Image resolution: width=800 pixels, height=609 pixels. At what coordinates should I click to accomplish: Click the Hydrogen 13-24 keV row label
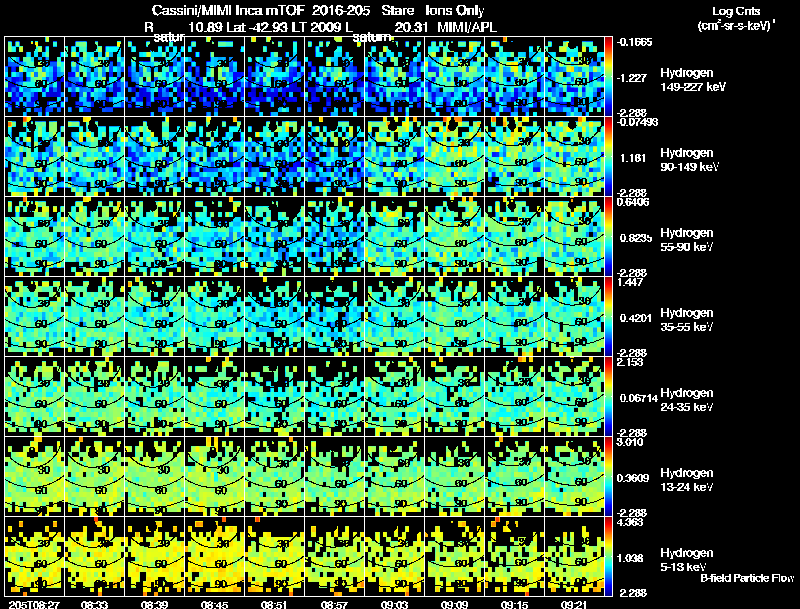tap(687, 480)
